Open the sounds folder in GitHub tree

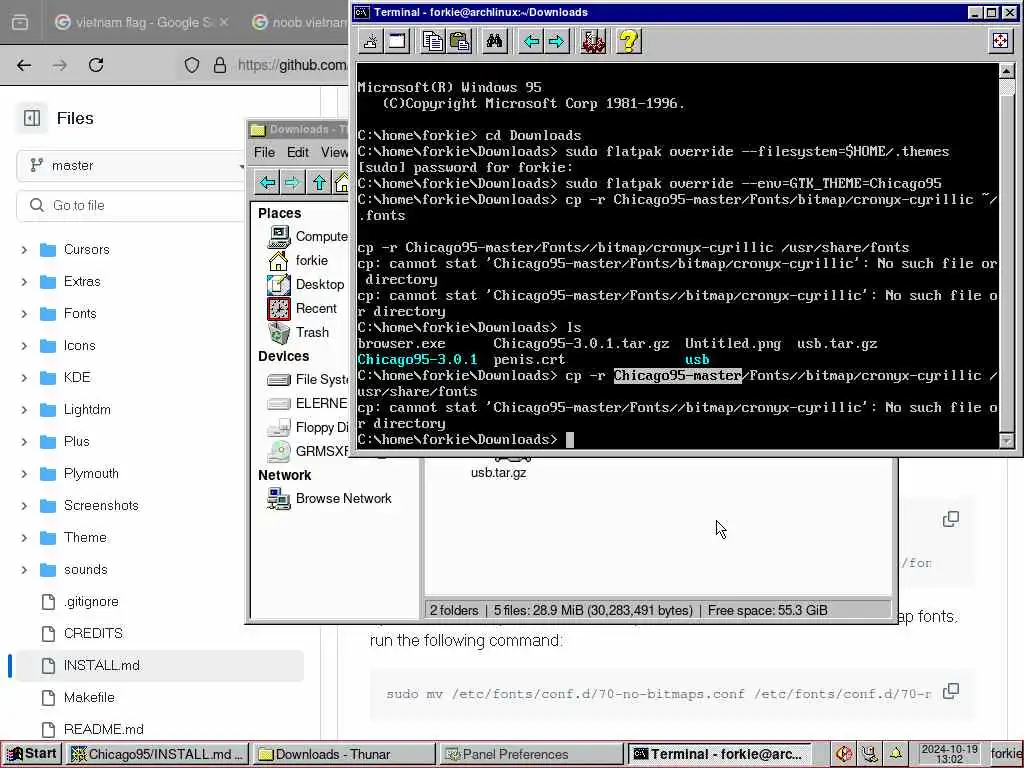tap(86, 569)
